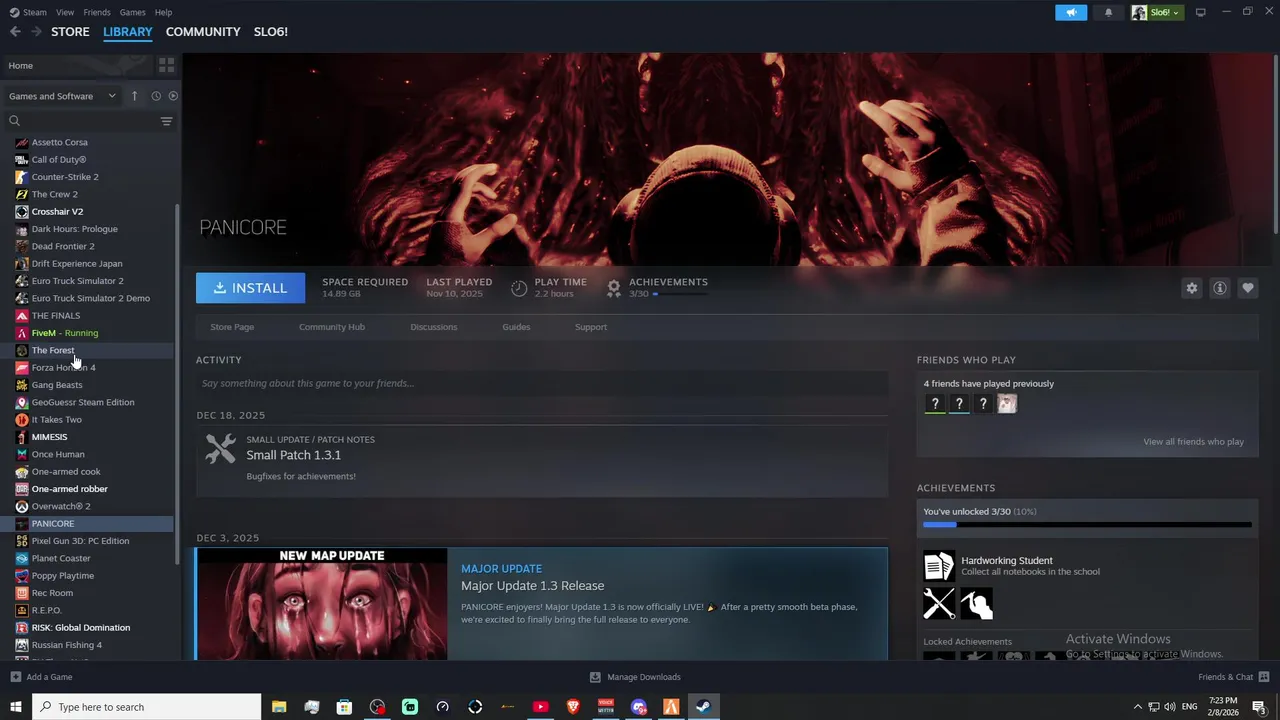This screenshot has height=720, width=1280.
Task: Open the Games menu
Action: pos(132,12)
